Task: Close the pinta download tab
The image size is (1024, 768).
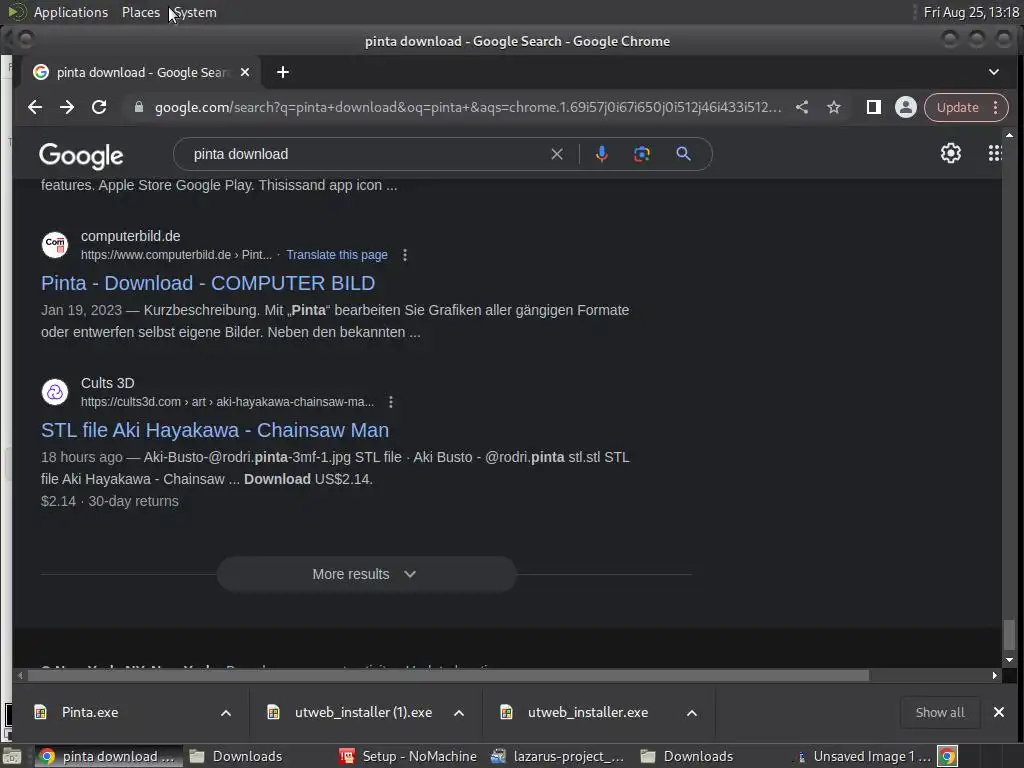Action: pyautogui.click(x=245, y=72)
